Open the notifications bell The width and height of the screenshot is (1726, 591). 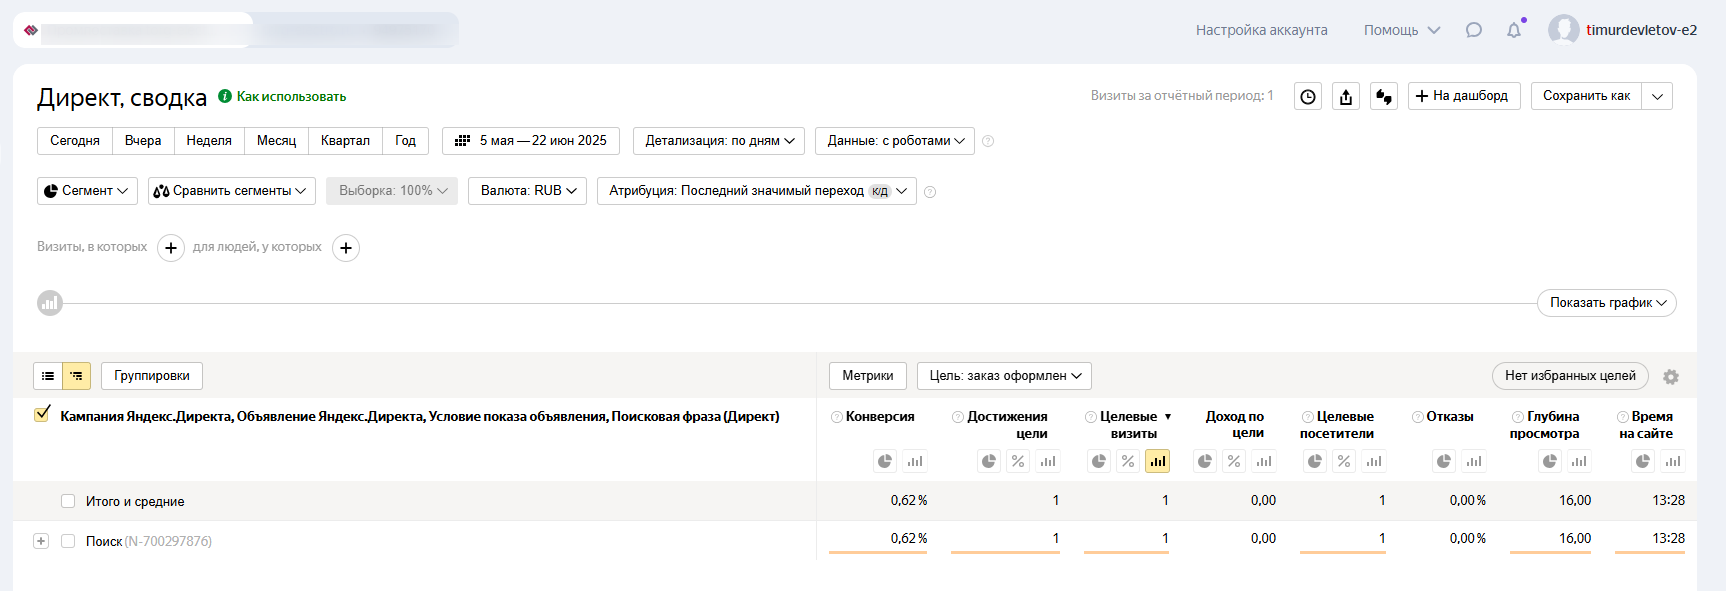coord(1514,30)
